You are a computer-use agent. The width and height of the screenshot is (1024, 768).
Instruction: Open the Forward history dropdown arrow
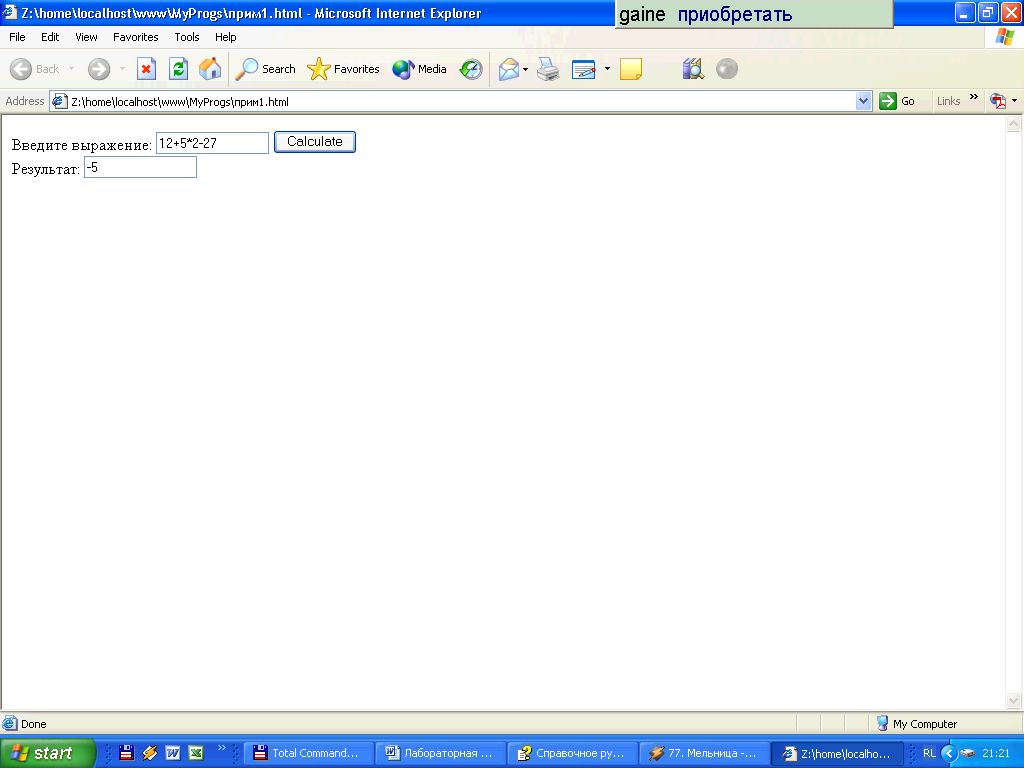click(x=122, y=69)
